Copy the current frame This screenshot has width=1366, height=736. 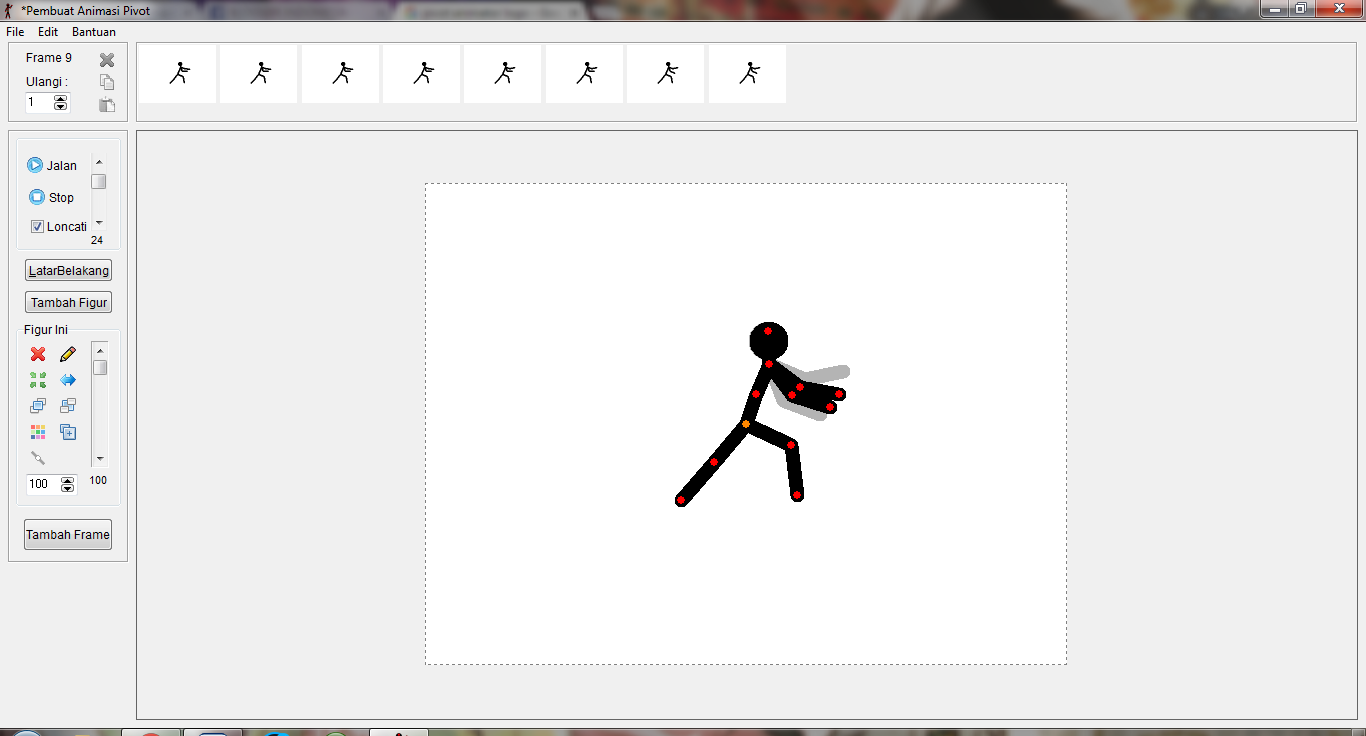pyautogui.click(x=106, y=81)
